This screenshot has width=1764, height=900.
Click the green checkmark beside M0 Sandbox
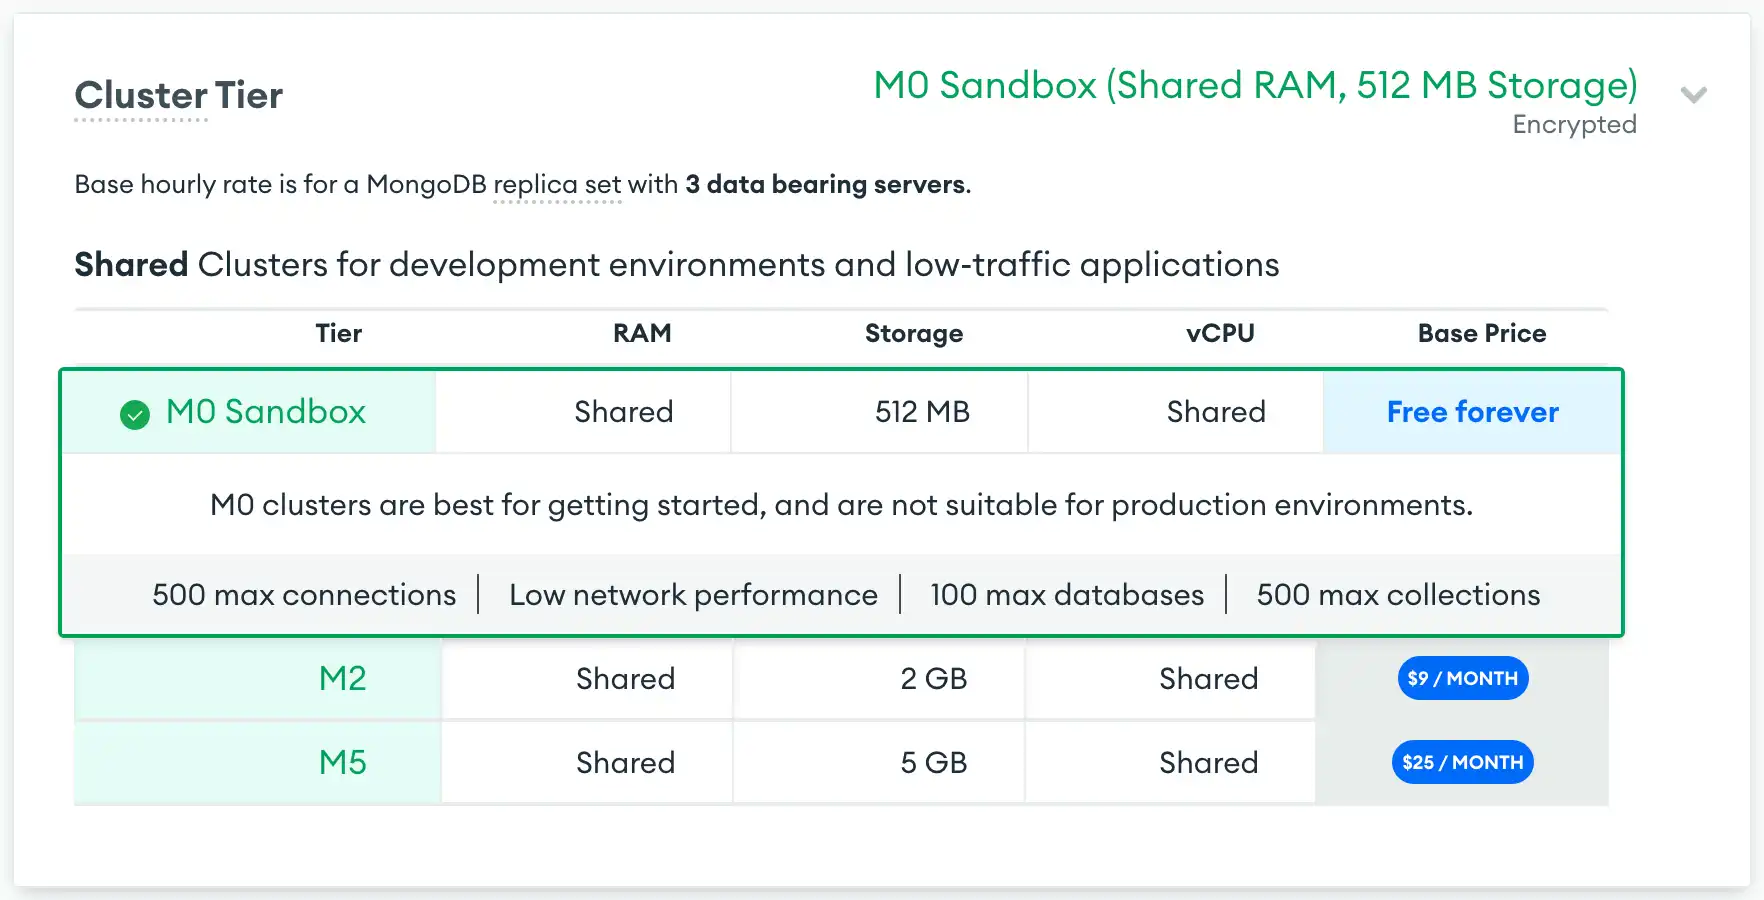click(x=135, y=414)
